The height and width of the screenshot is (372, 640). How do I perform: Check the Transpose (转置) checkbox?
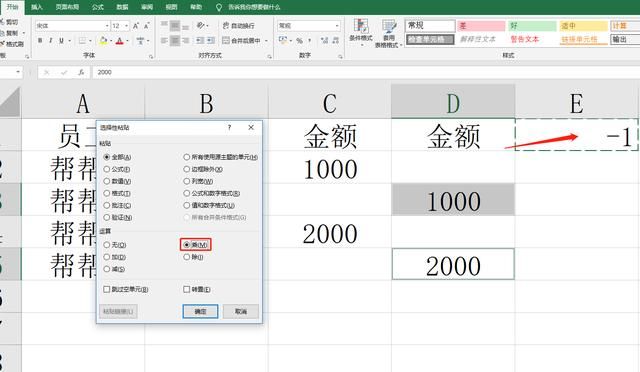(x=187, y=289)
